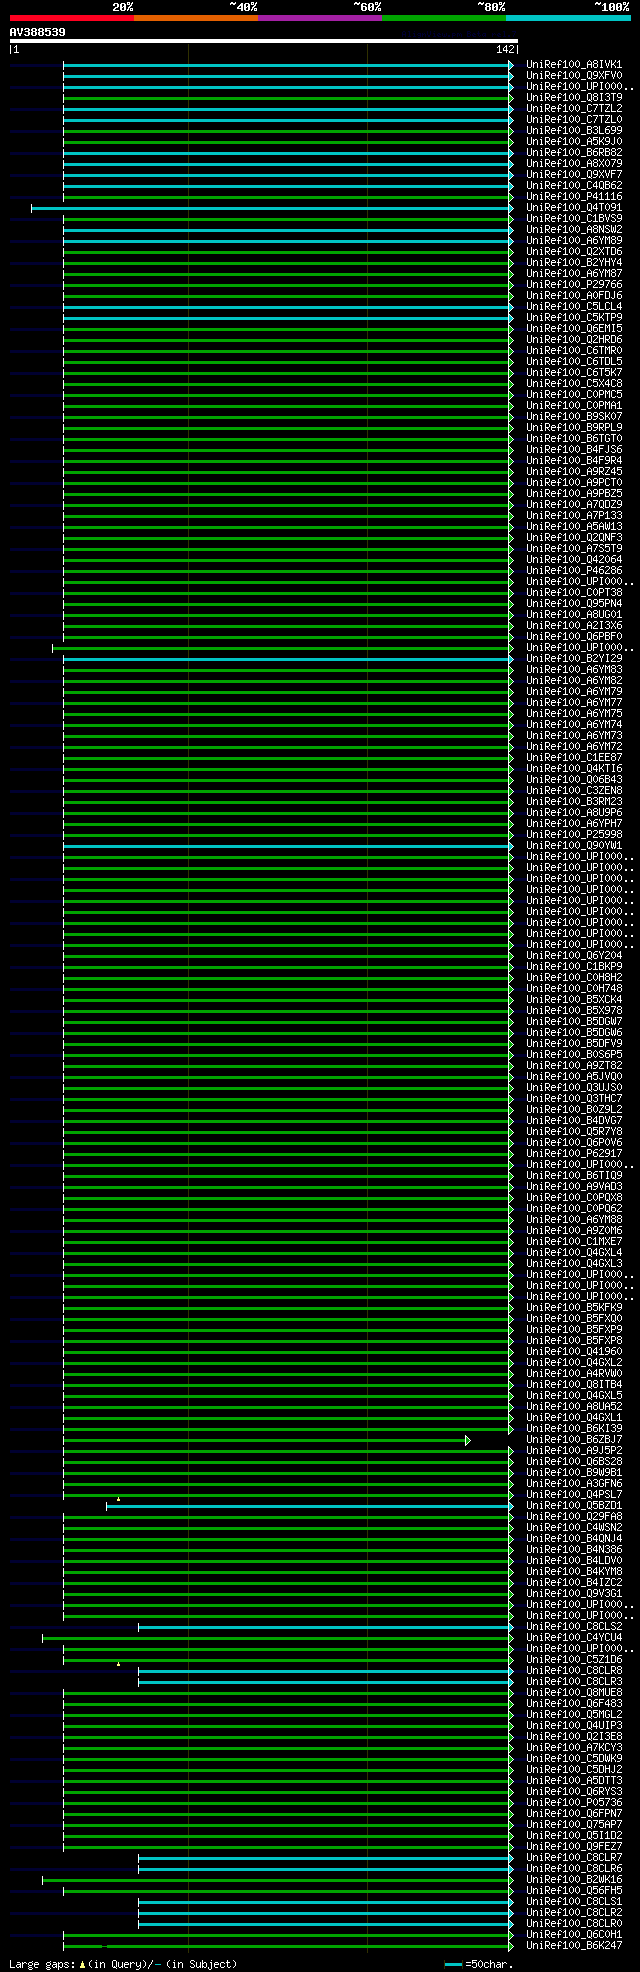Click the UniRef100_B2WK16 label

(x=574, y=1879)
